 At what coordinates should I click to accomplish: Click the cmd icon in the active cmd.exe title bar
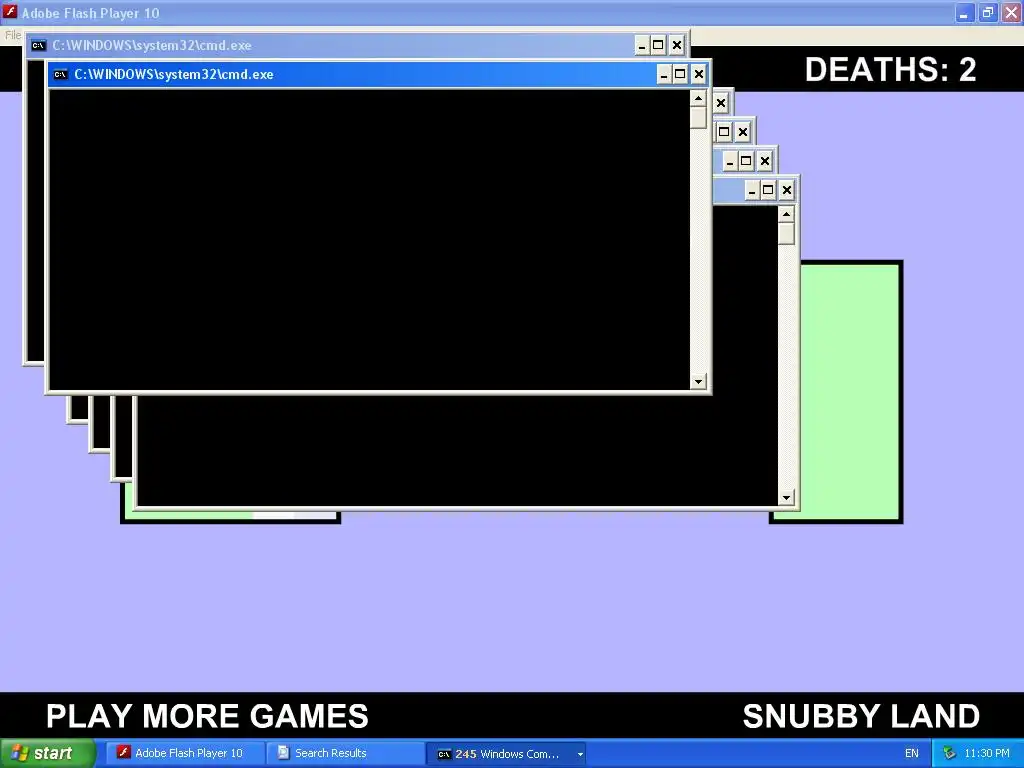tap(61, 74)
